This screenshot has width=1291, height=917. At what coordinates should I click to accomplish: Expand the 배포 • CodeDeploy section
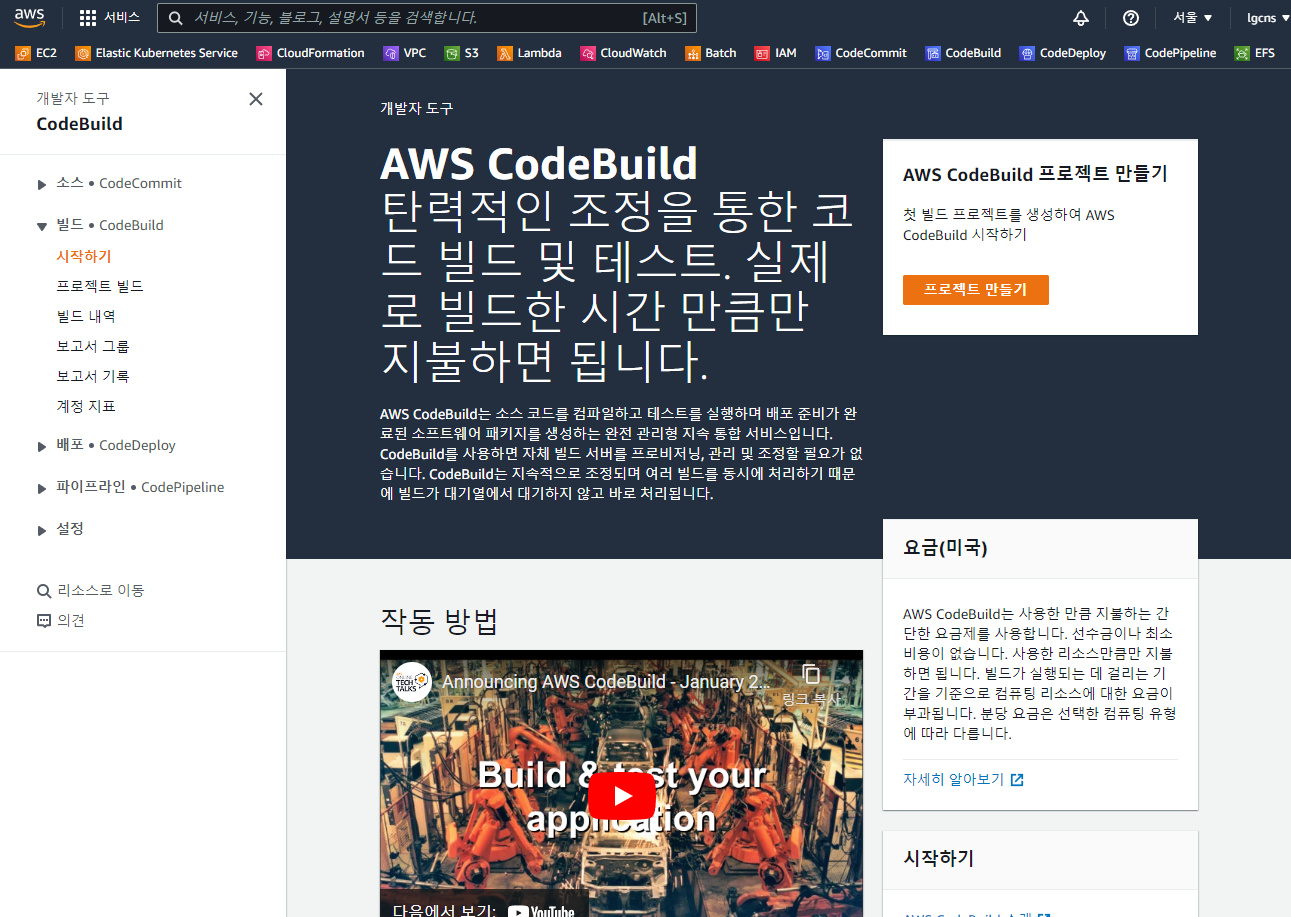[42, 446]
